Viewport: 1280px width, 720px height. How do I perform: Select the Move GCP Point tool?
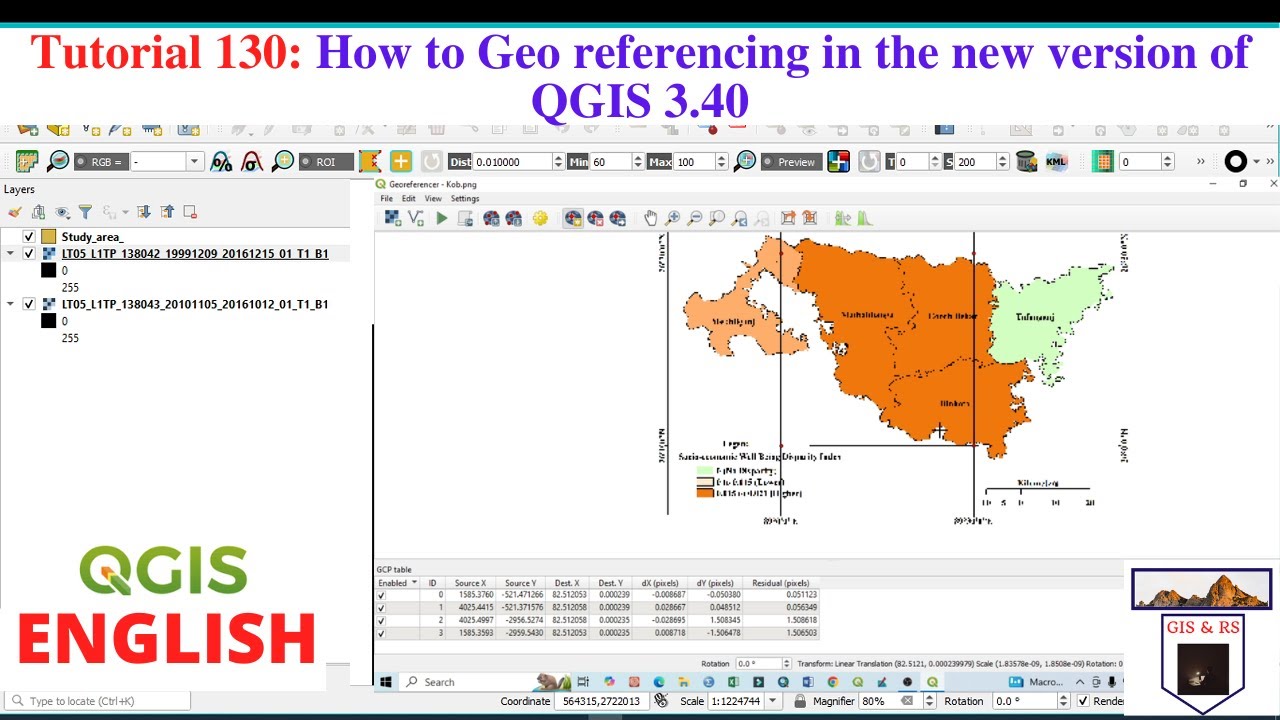[618, 218]
